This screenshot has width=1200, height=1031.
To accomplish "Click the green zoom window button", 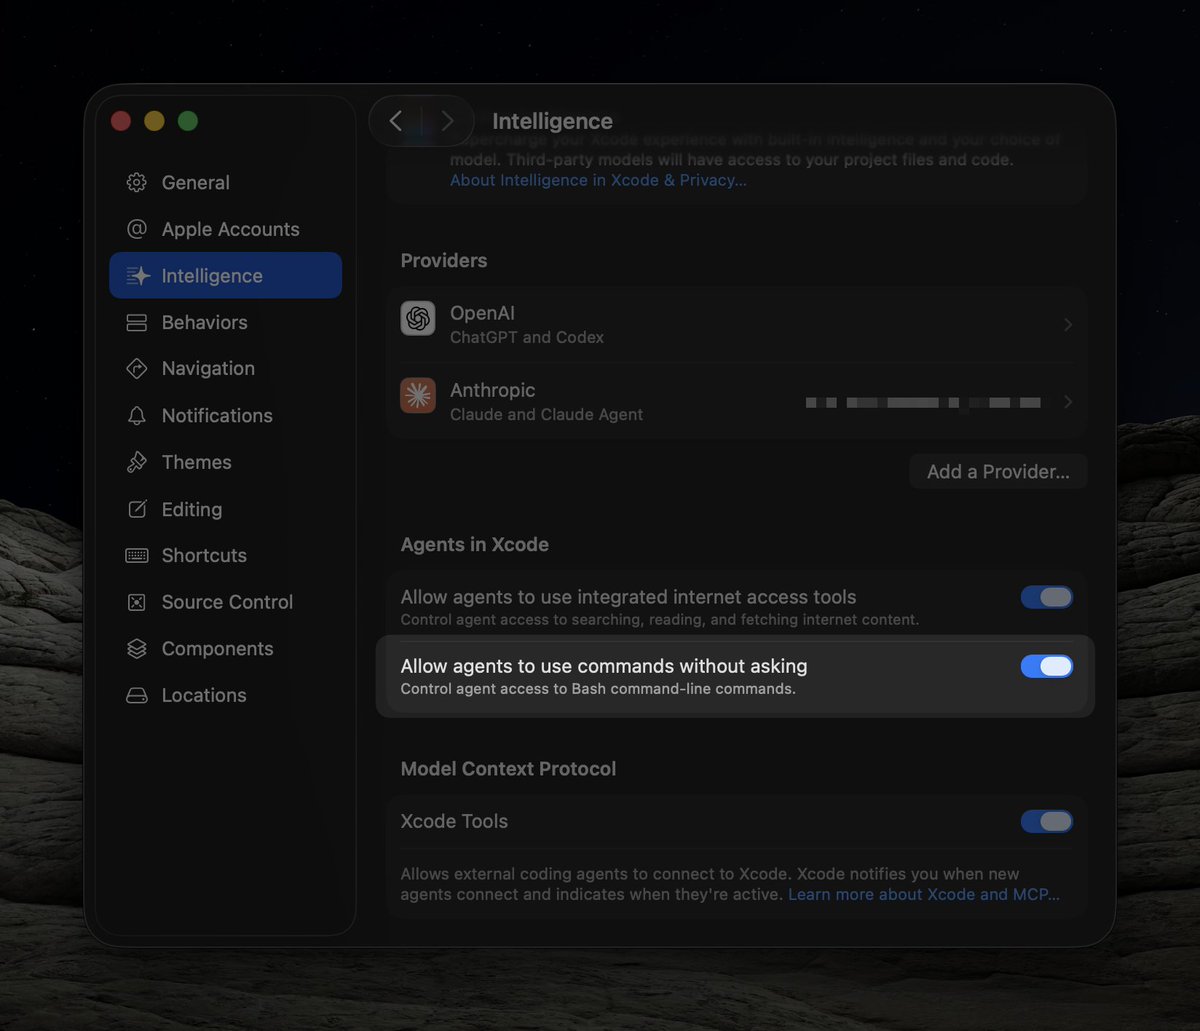I will (x=187, y=121).
